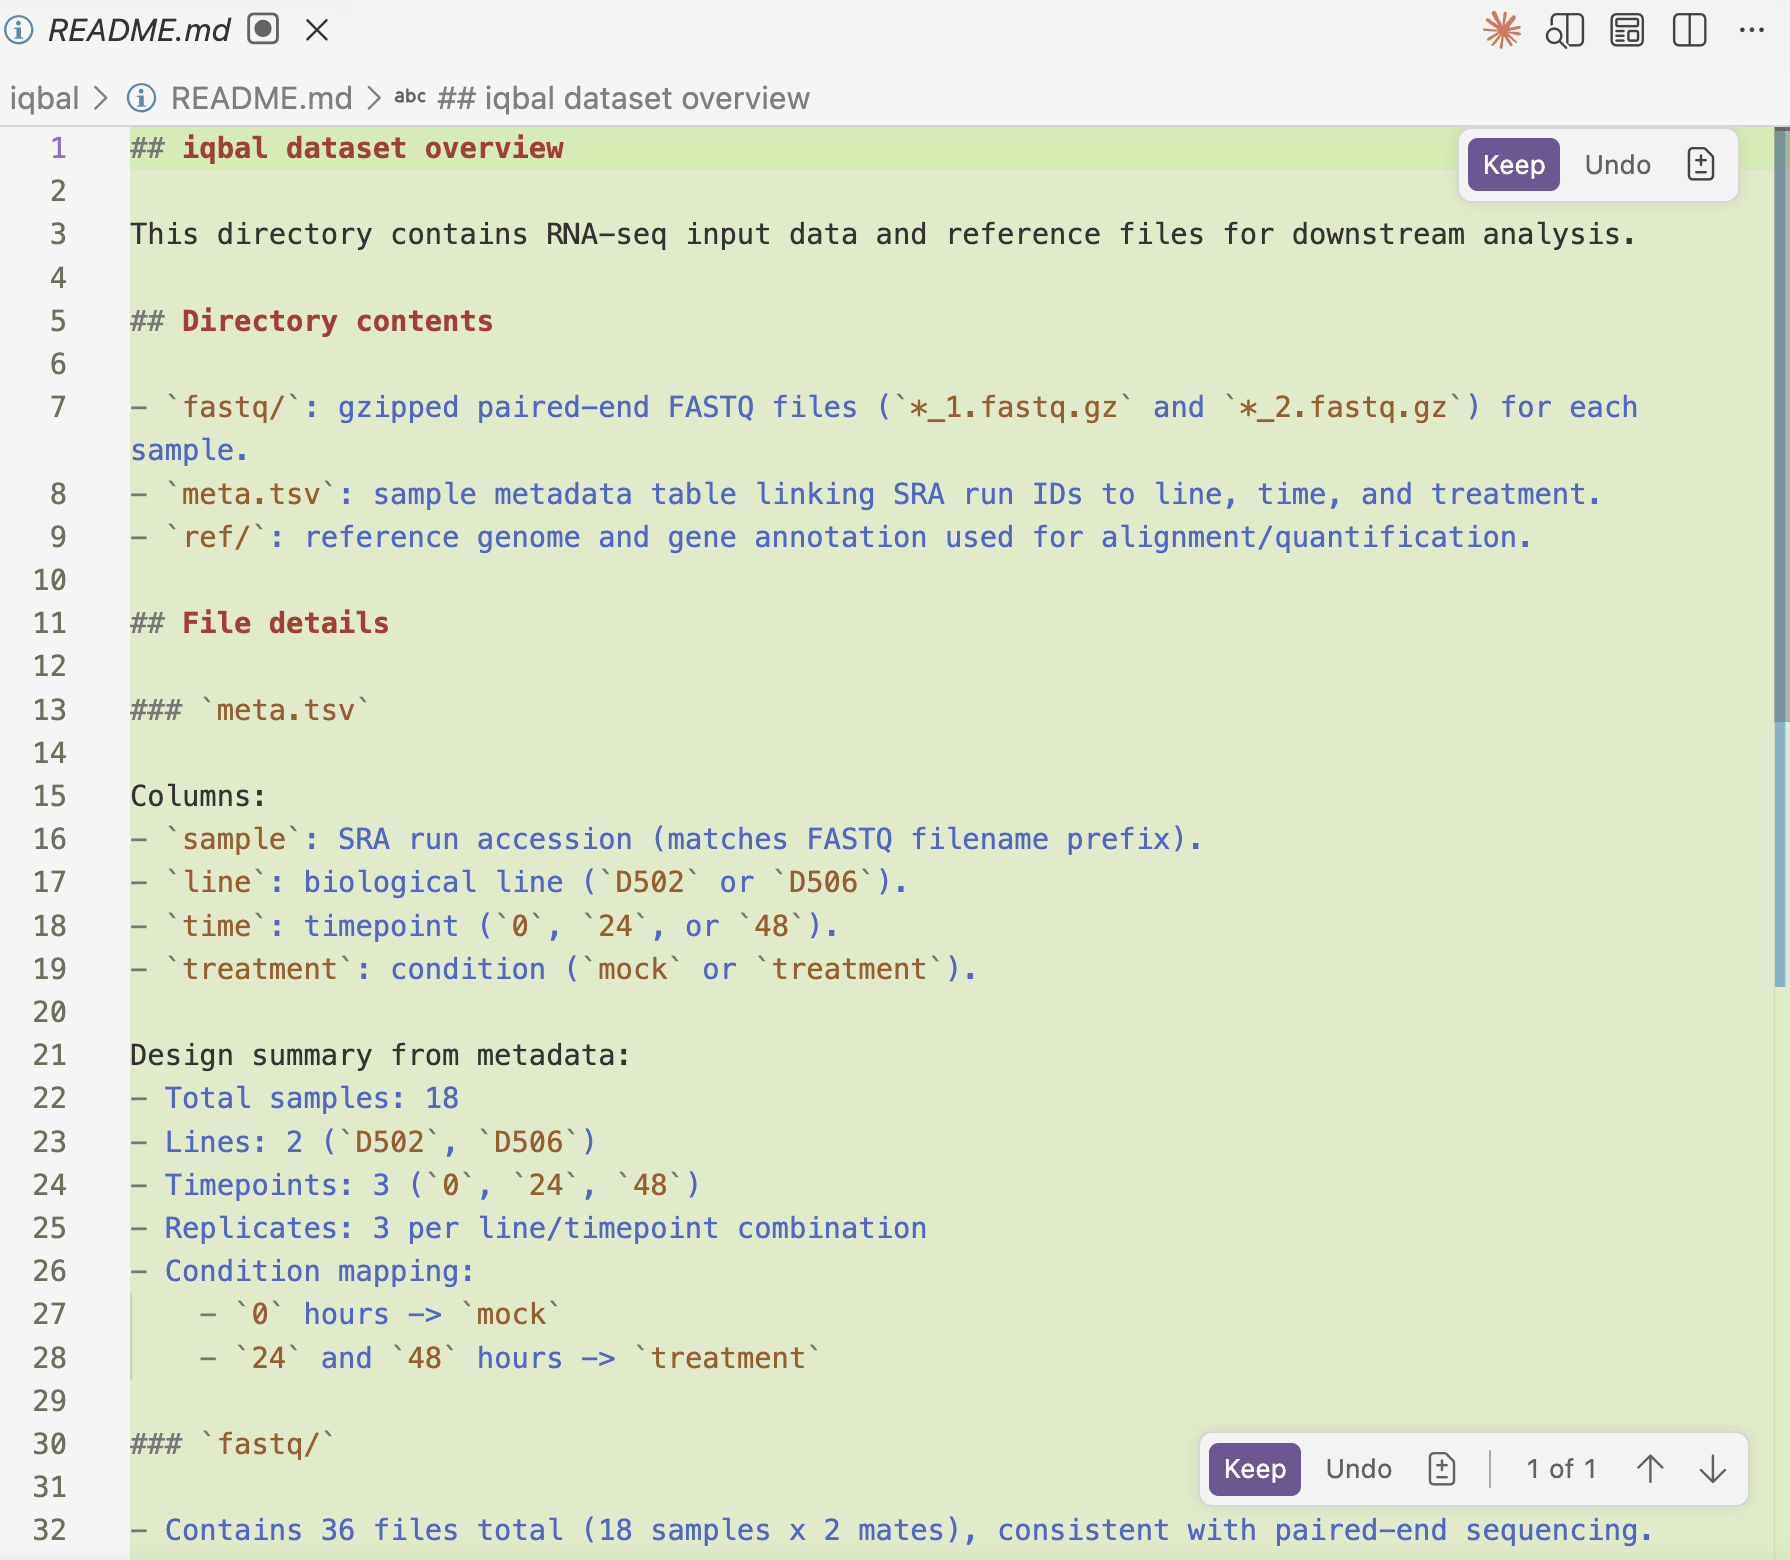Place cursor in heading '## Directory contents'
Screen dimensions: 1790x1560
[x=311, y=321]
